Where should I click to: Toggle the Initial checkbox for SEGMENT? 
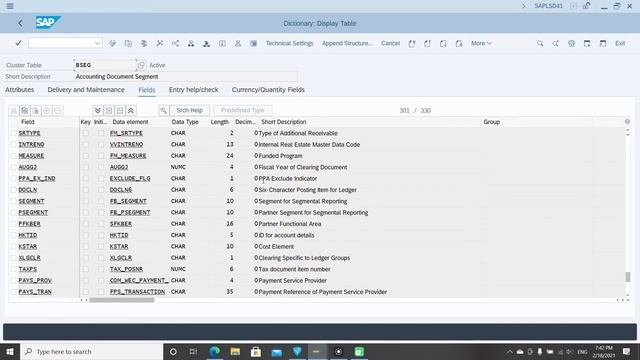tap(101, 201)
